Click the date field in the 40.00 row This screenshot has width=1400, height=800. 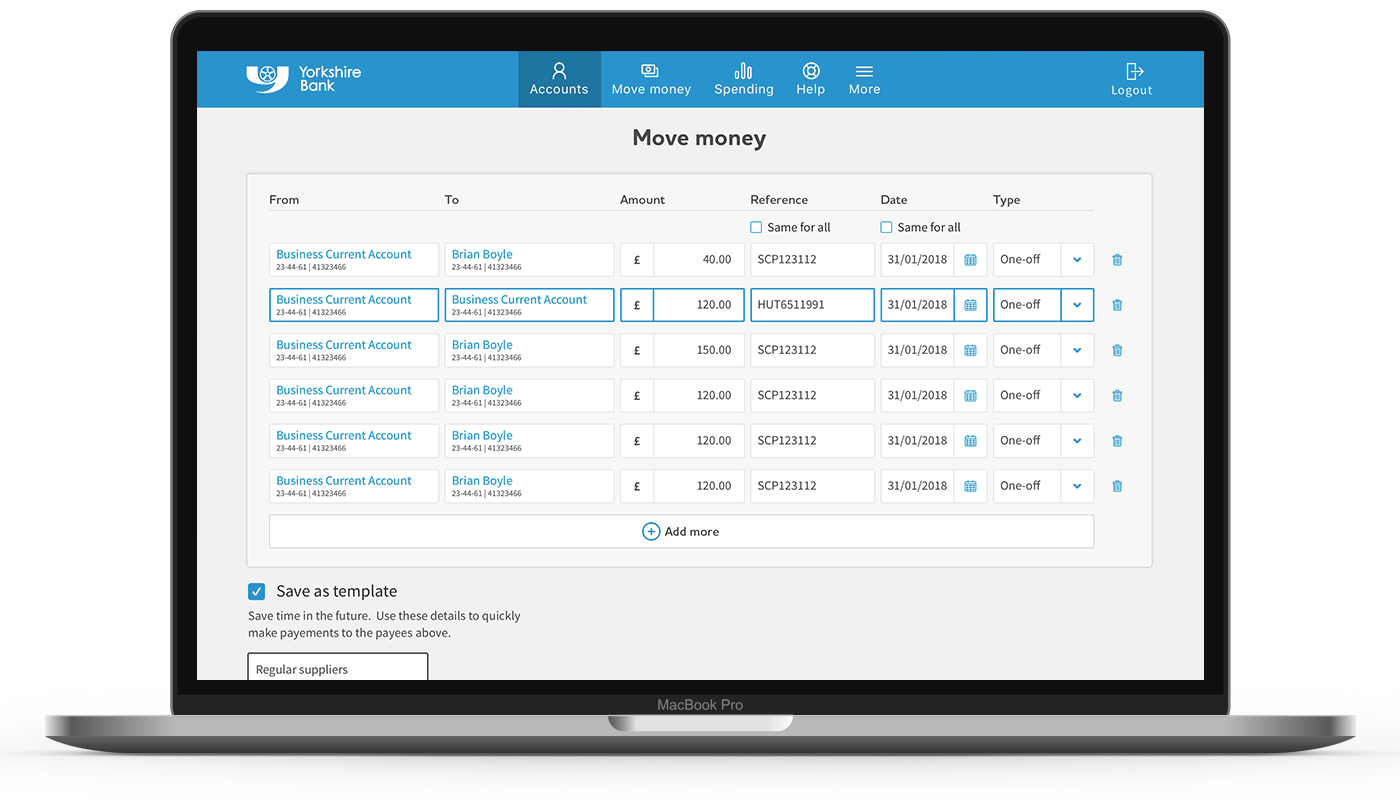coord(917,260)
